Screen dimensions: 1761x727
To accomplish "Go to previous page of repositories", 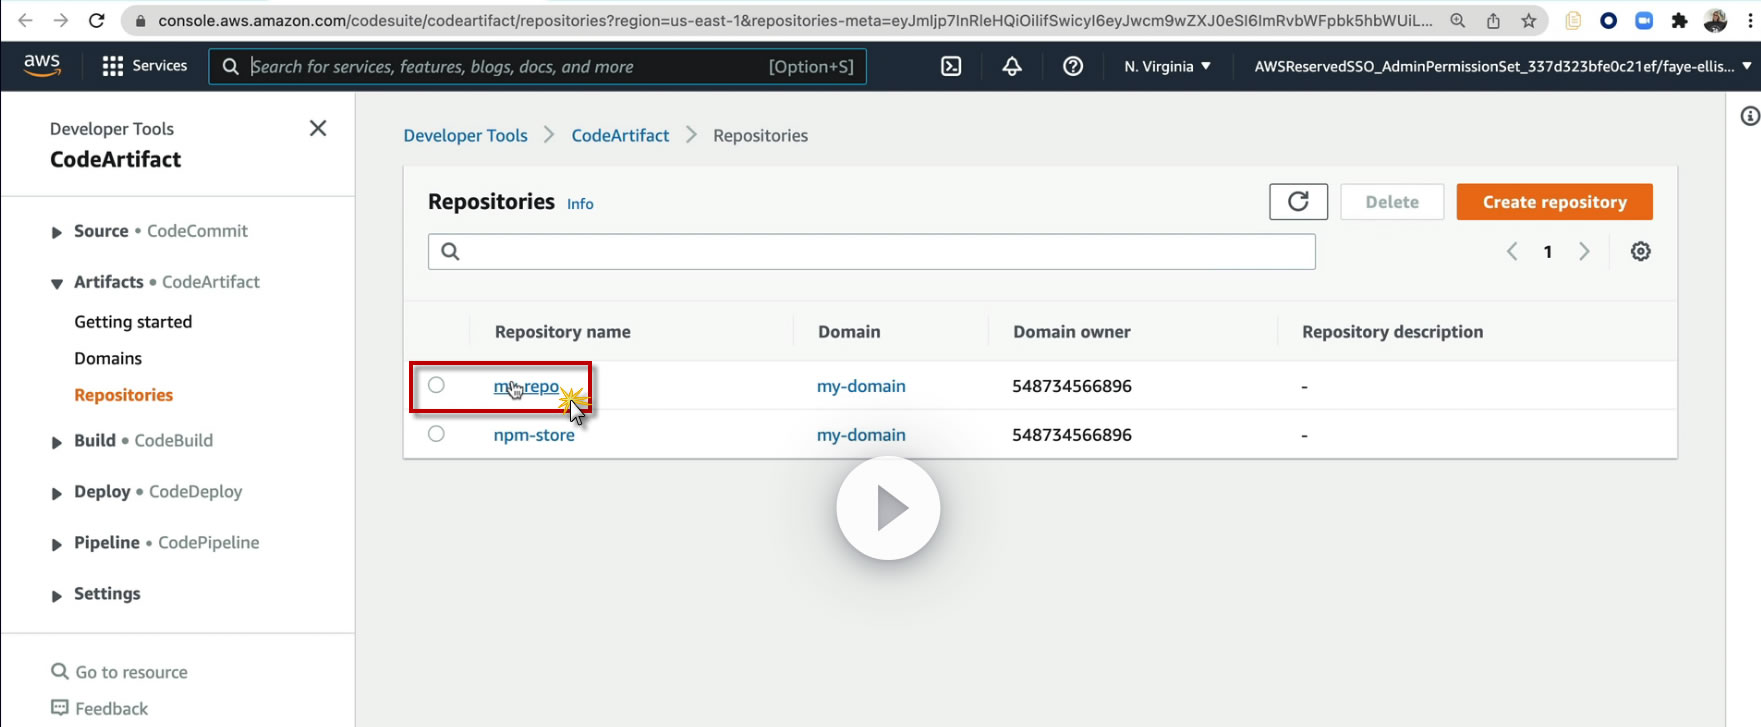I will pos(1512,251).
